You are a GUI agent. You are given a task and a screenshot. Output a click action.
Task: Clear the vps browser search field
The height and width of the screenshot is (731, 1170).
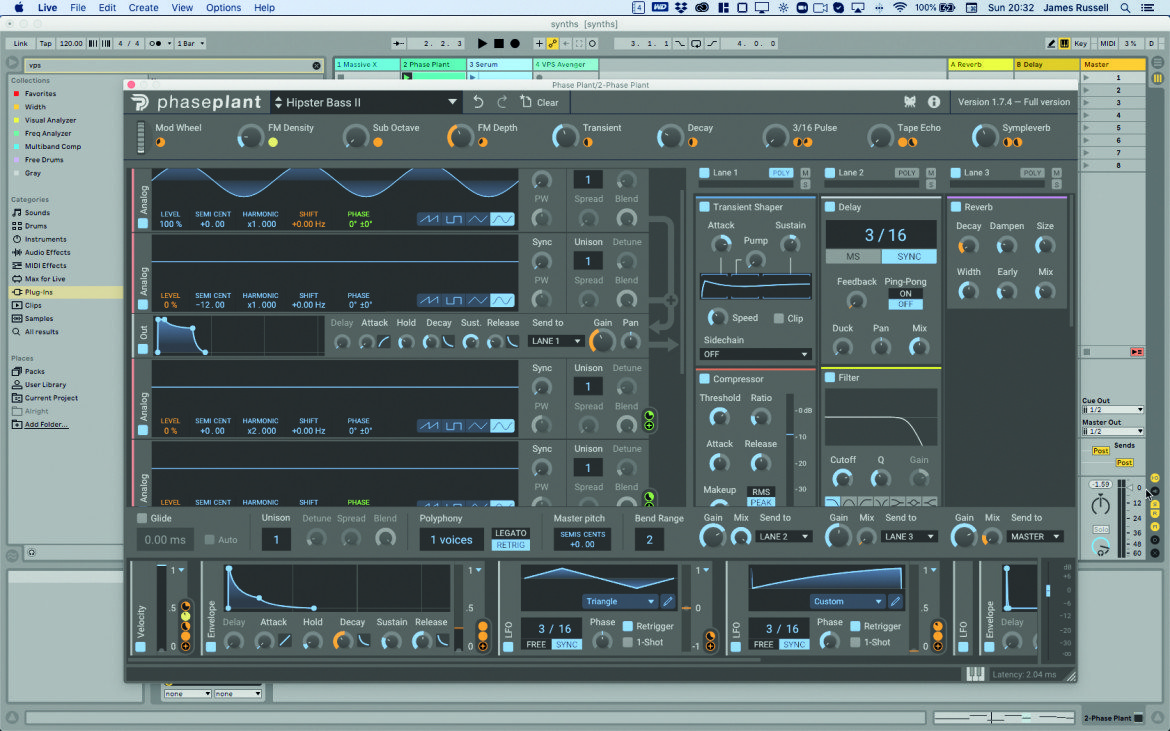(x=316, y=66)
